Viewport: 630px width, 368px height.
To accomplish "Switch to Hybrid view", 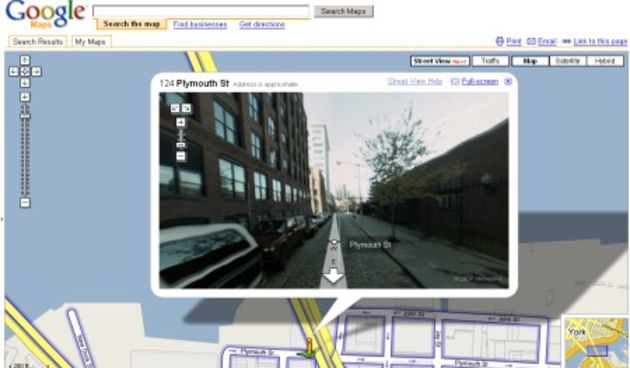I will pos(605,61).
